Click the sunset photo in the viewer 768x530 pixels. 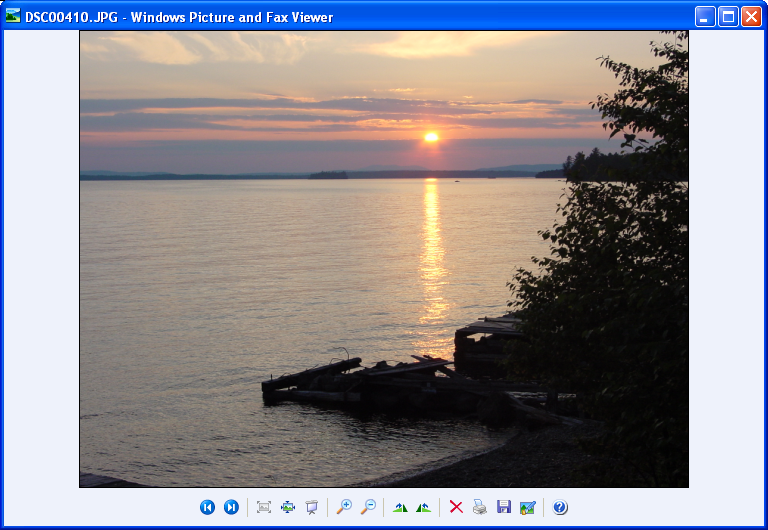tap(384, 258)
